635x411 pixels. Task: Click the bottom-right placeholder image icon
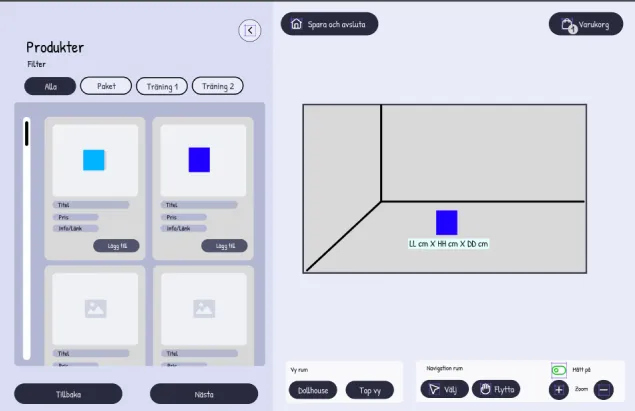pyautogui.click(x=204, y=309)
